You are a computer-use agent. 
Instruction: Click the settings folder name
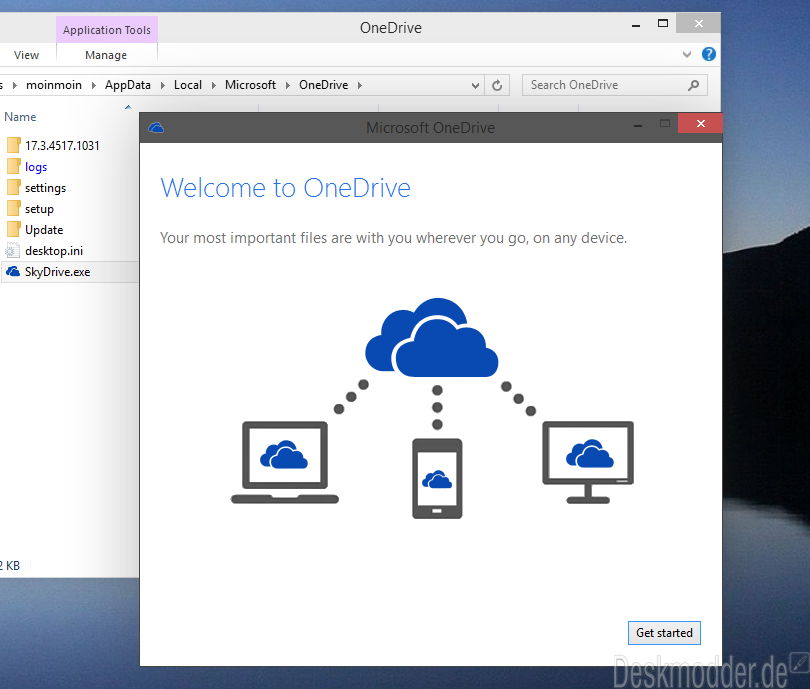[x=45, y=188]
